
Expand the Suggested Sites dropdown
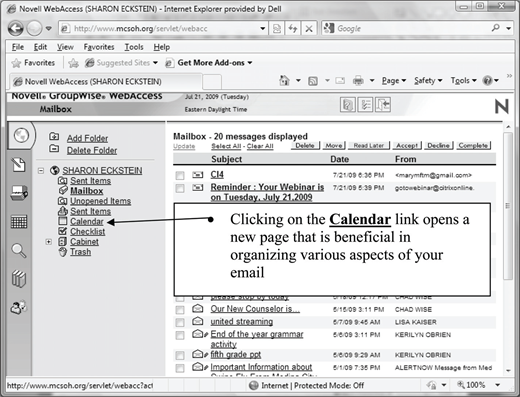155,63
